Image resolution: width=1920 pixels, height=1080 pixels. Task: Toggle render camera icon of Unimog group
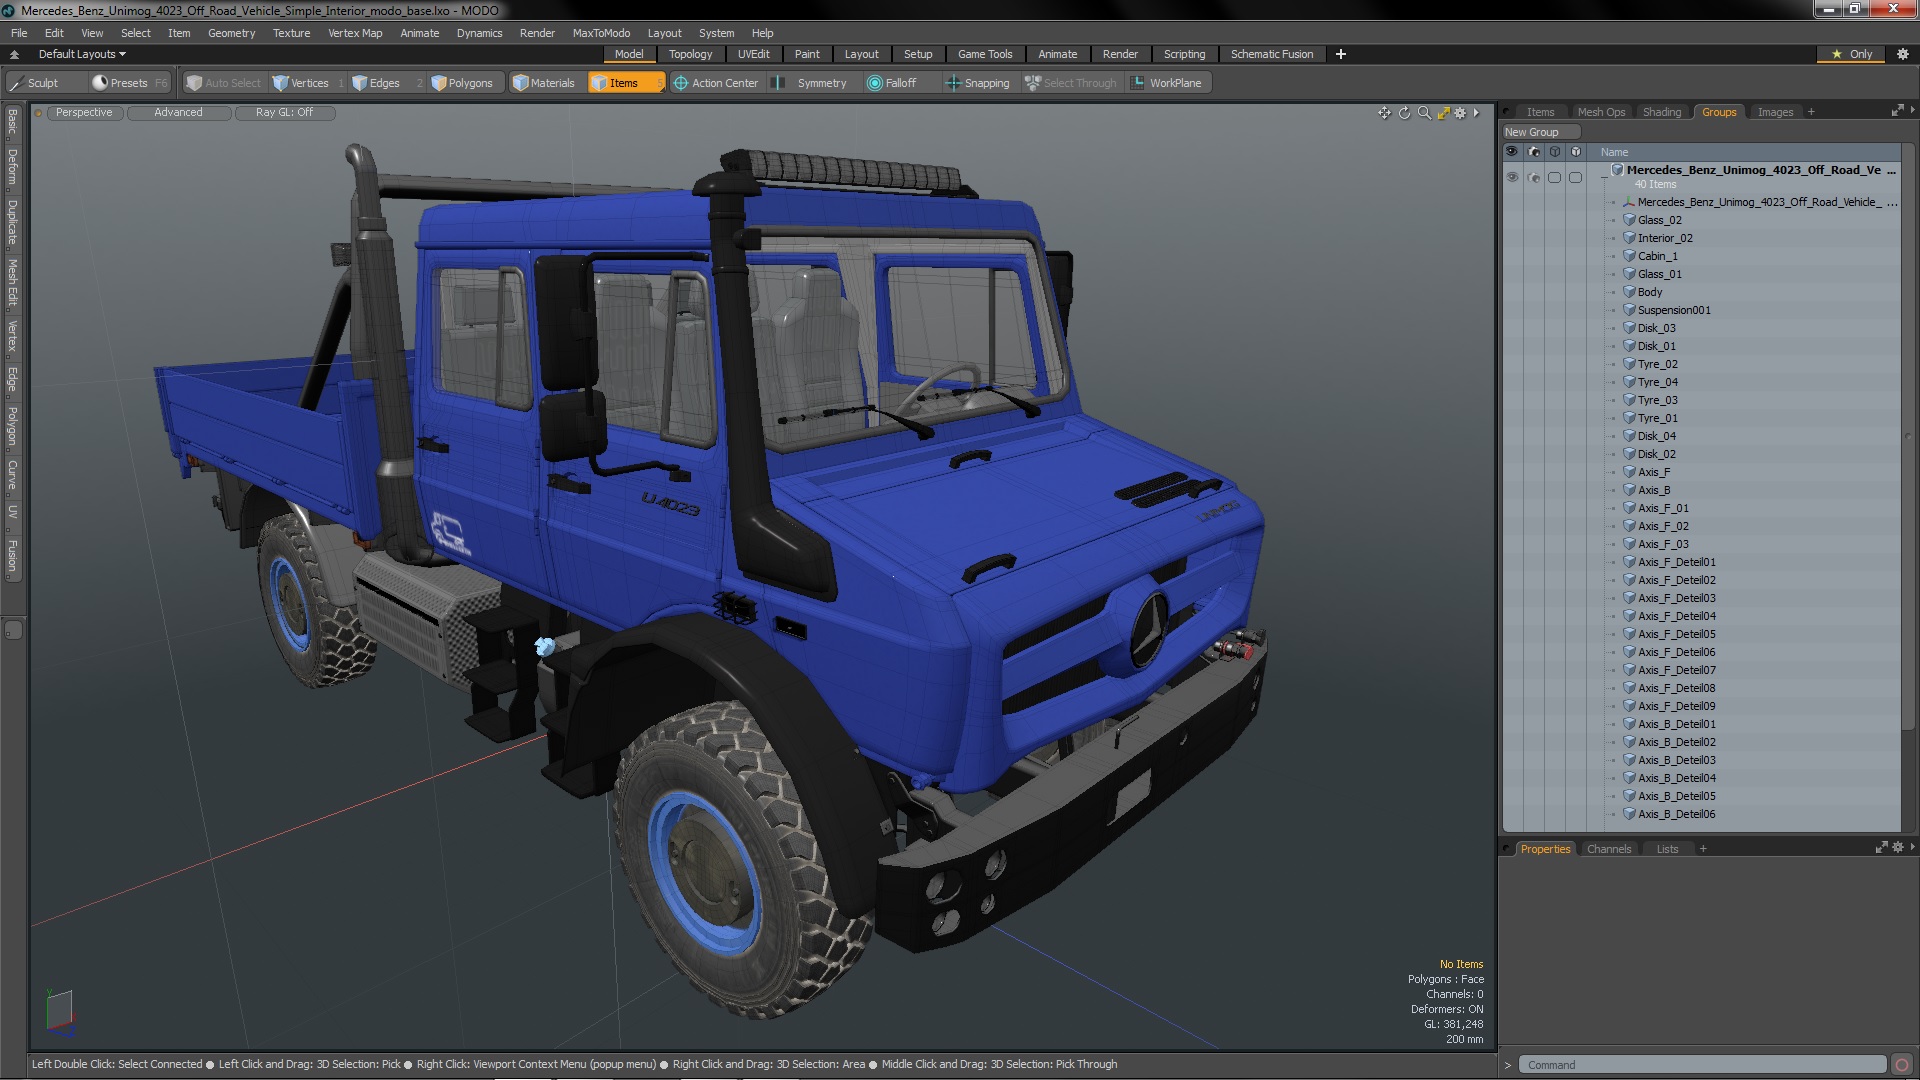(x=1534, y=177)
